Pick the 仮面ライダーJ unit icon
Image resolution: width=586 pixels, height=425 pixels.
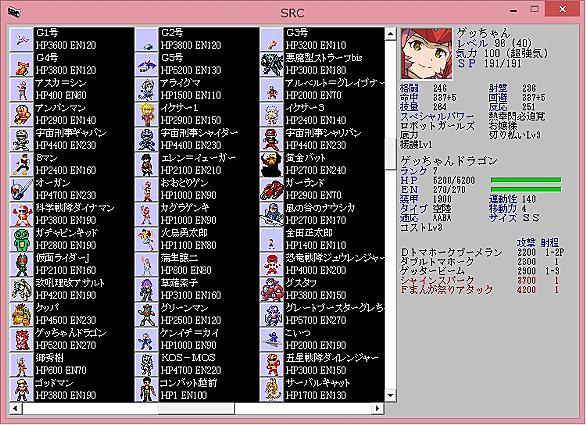[x=21, y=265]
